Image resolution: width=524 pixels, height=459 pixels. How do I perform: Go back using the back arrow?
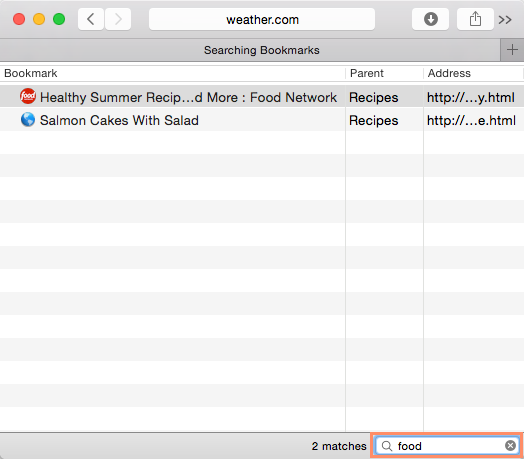(x=91, y=19)
